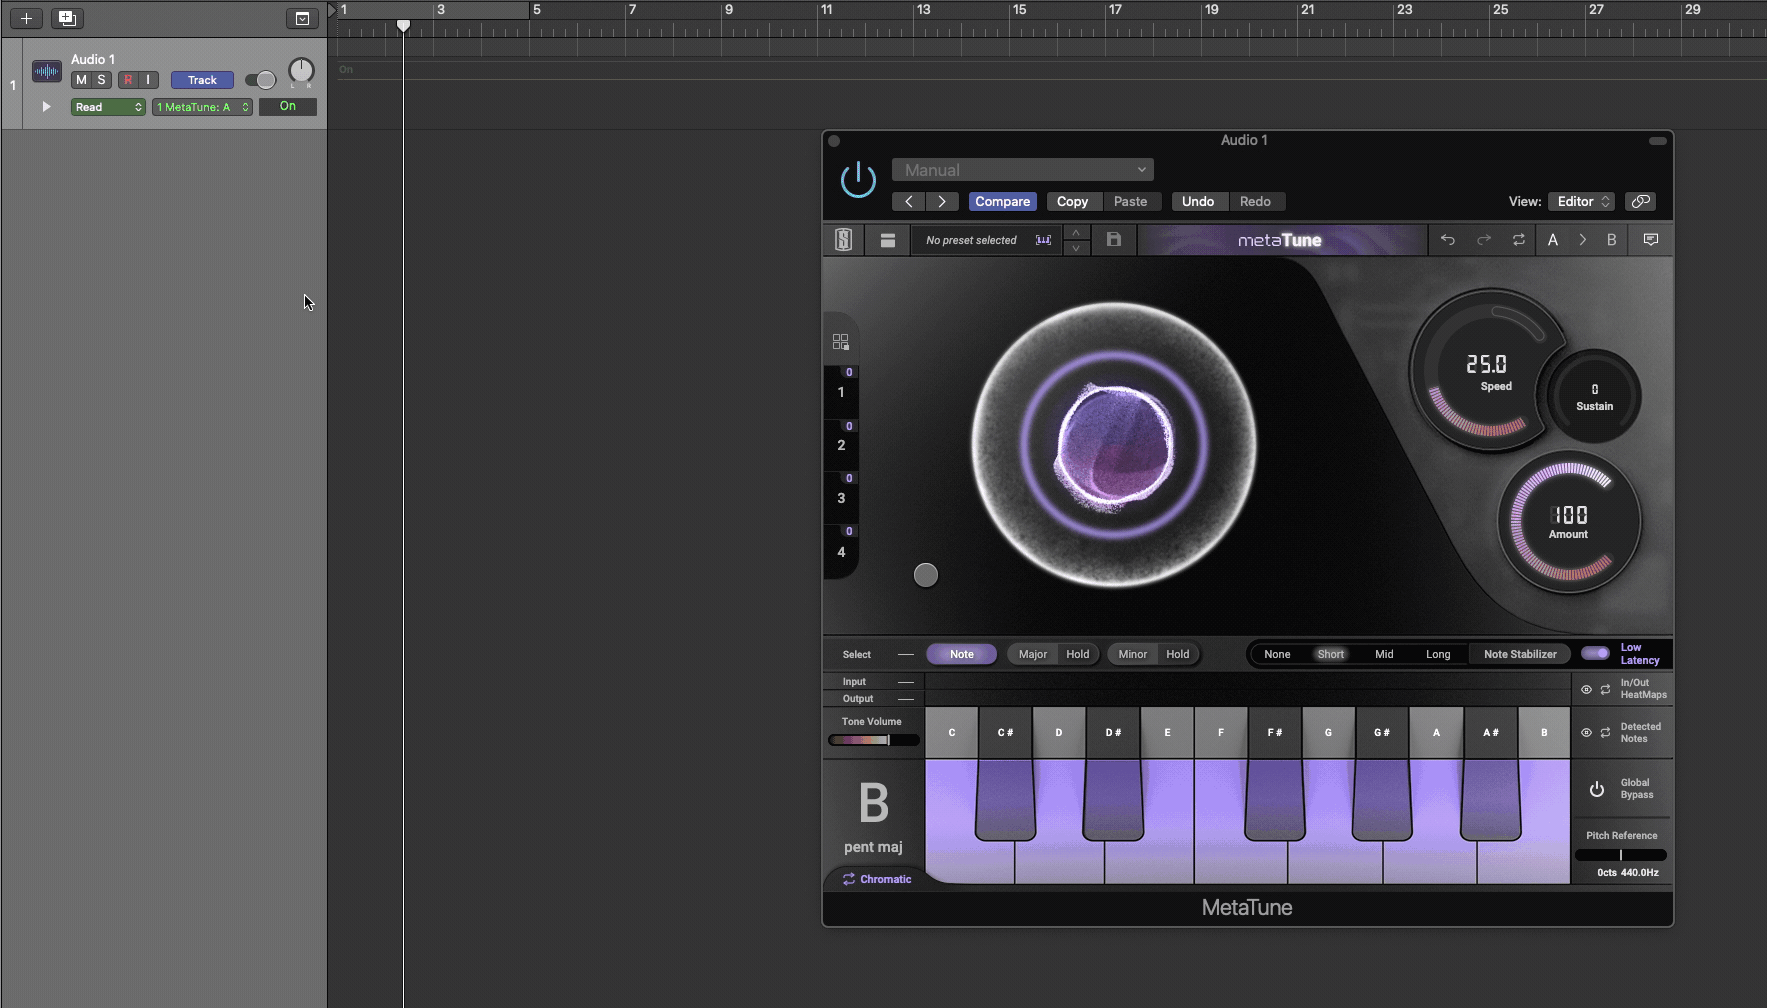Select the A preset slot

tap(1553, 240)
